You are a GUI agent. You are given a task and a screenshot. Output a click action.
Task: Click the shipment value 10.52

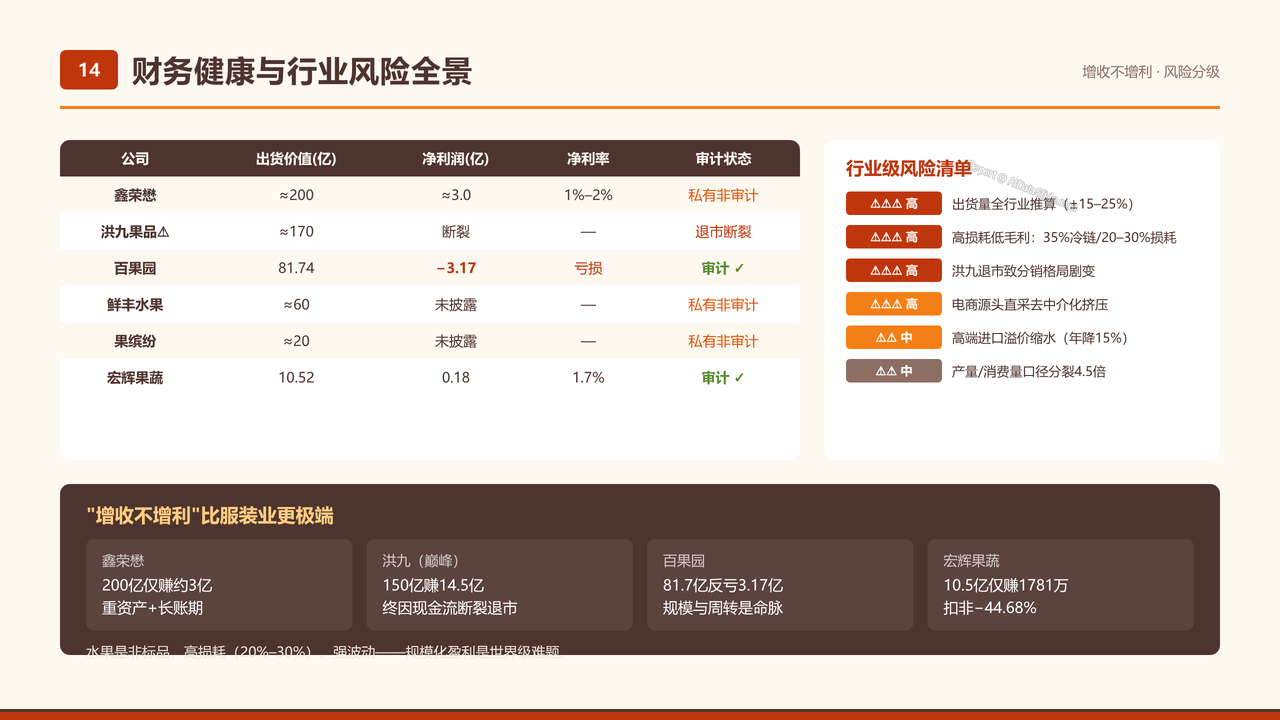pyautogui.click(x=296, y=378)
